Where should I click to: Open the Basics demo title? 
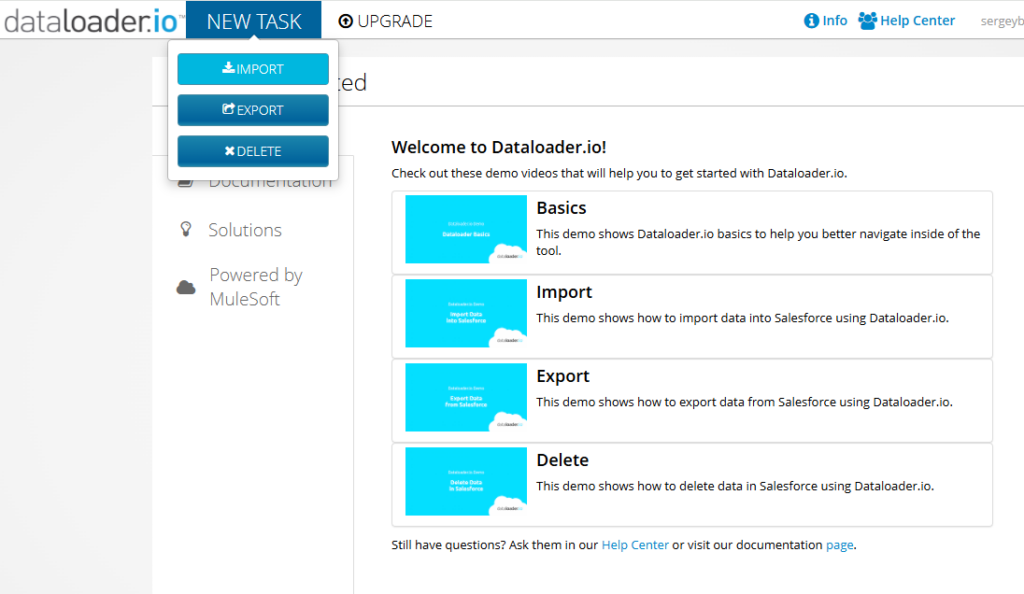pyautogui.click(x=561, y=208)
